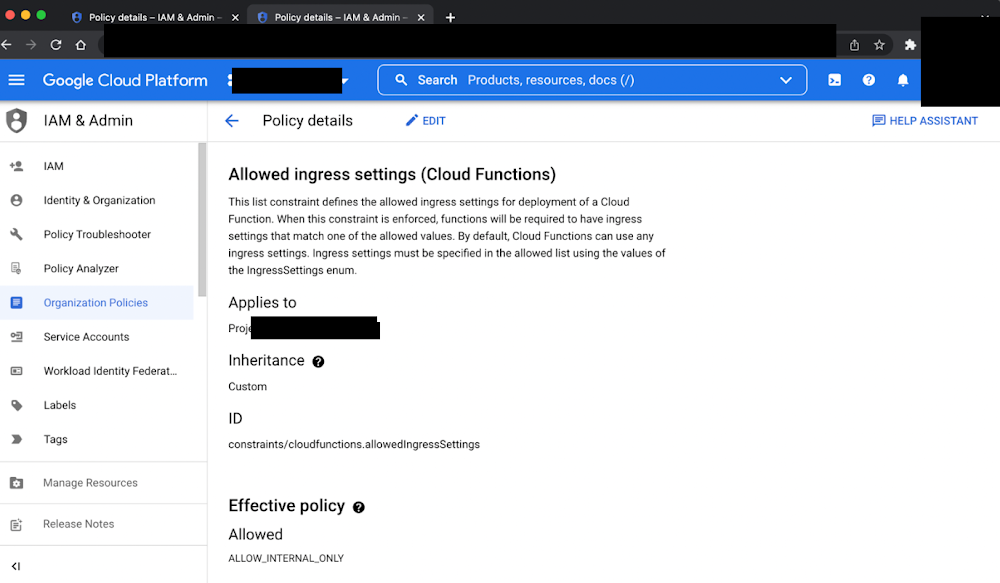Click the Tags chevron-shaped icon
The height and width of the screenshot is (583, 1000).
pos(17,439)
